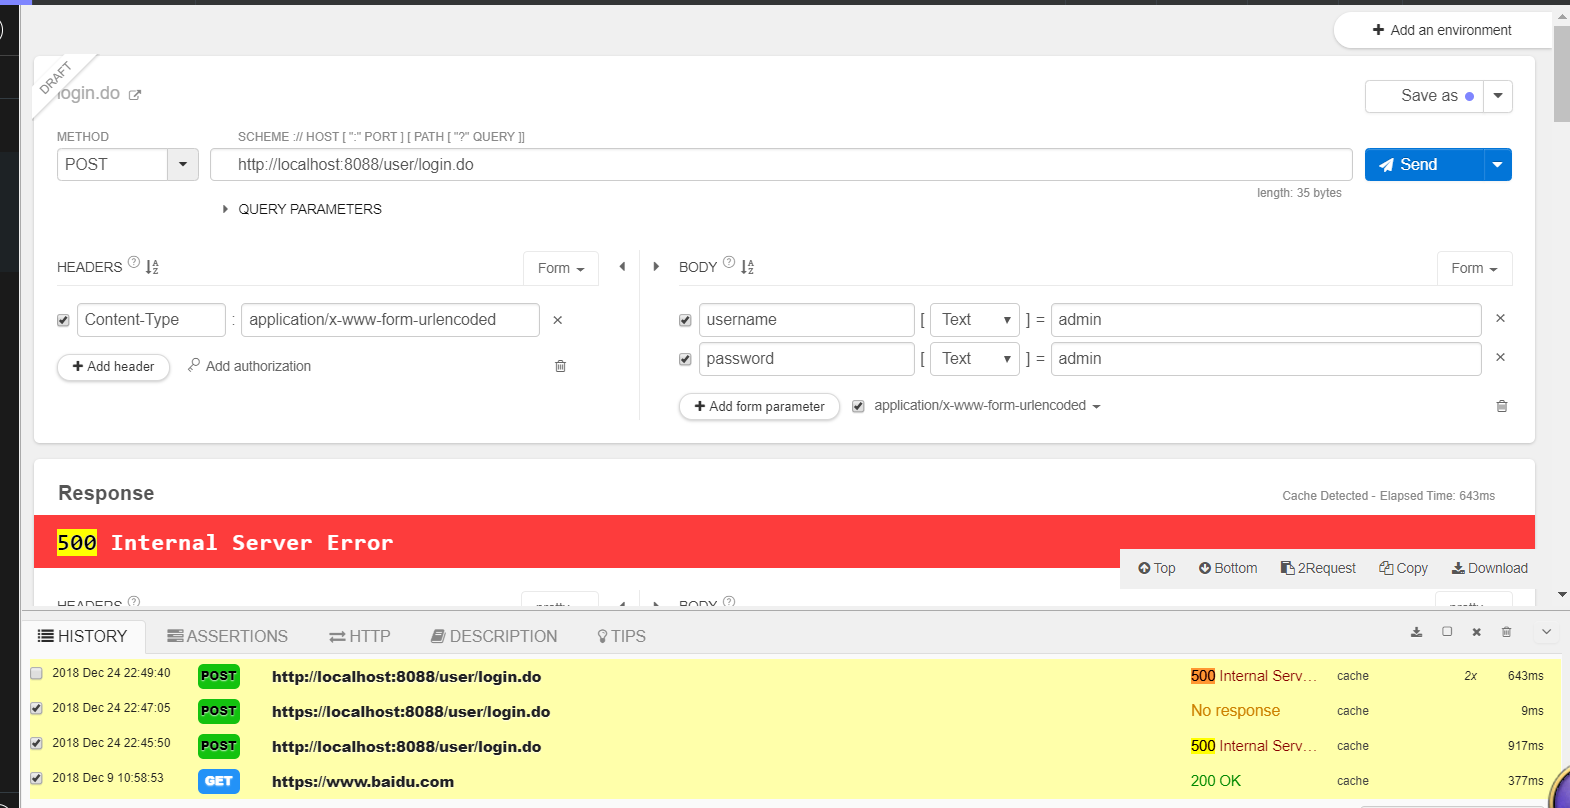This screenshot has width=1570, height=808.
Task: Click the Save as button
Action: pyautogui.click(x=1424, y=96)
